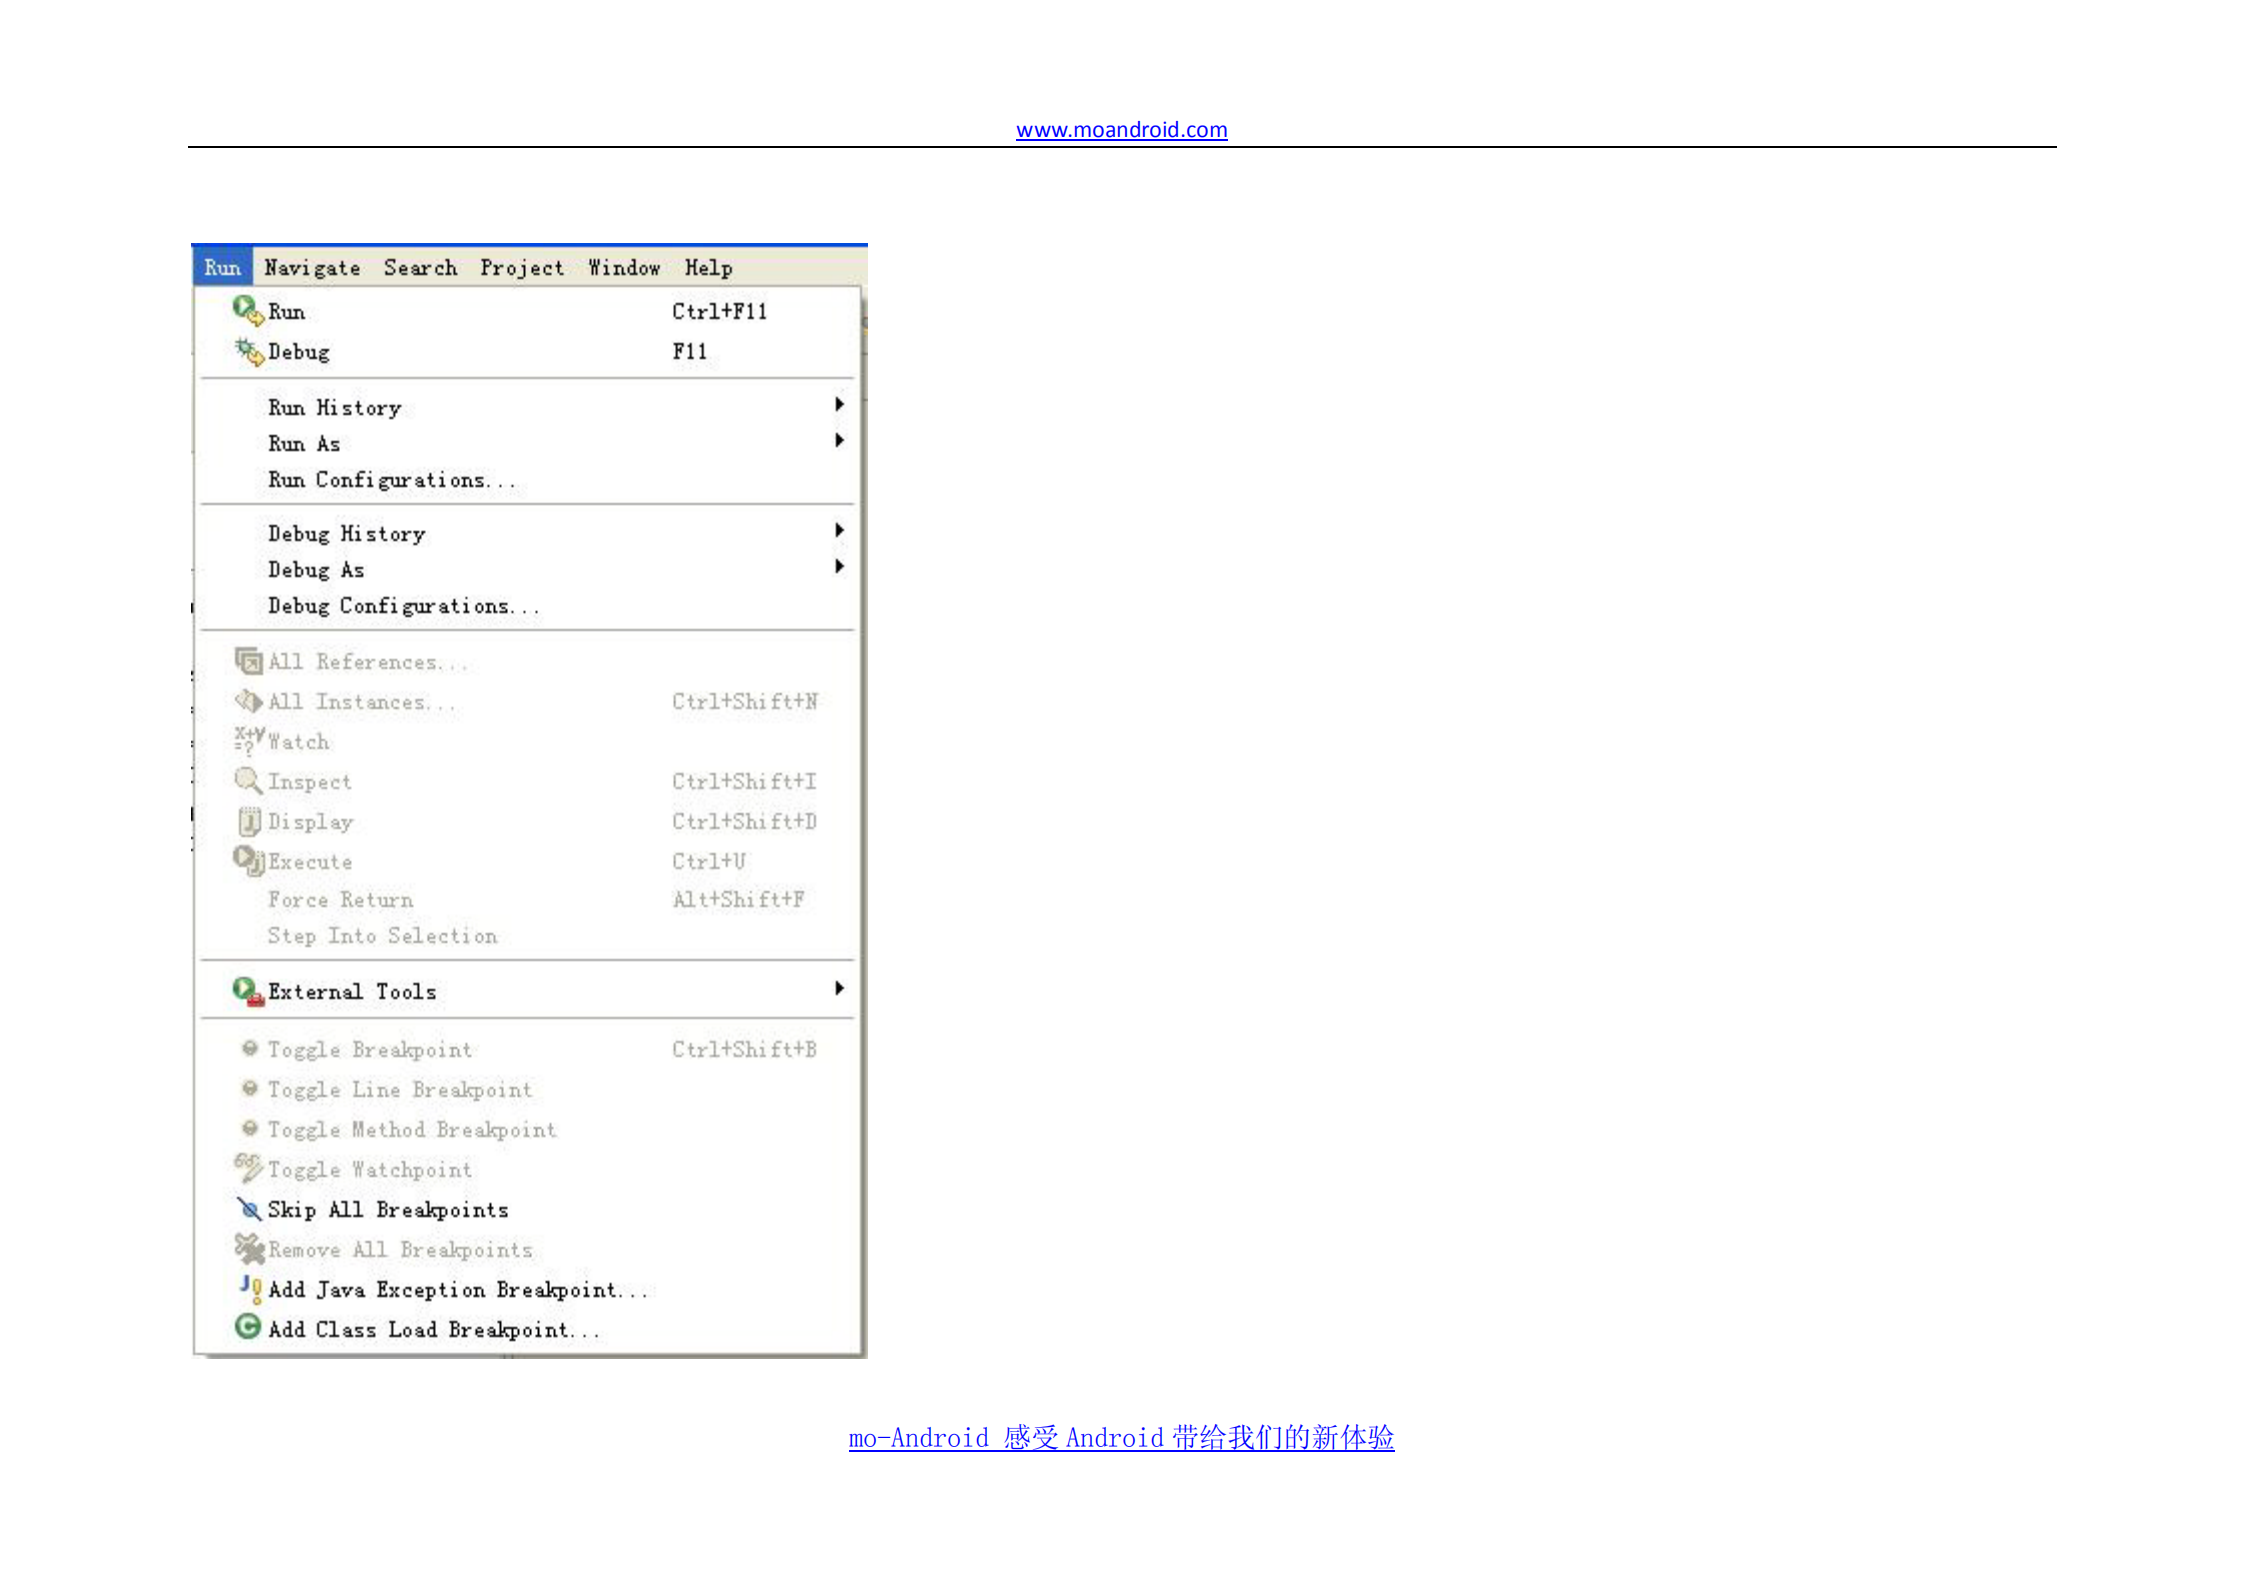Click the mo-Android link at bottom
This screenshot has height=1587, width=2245.
click(x=1121, y=1437)
